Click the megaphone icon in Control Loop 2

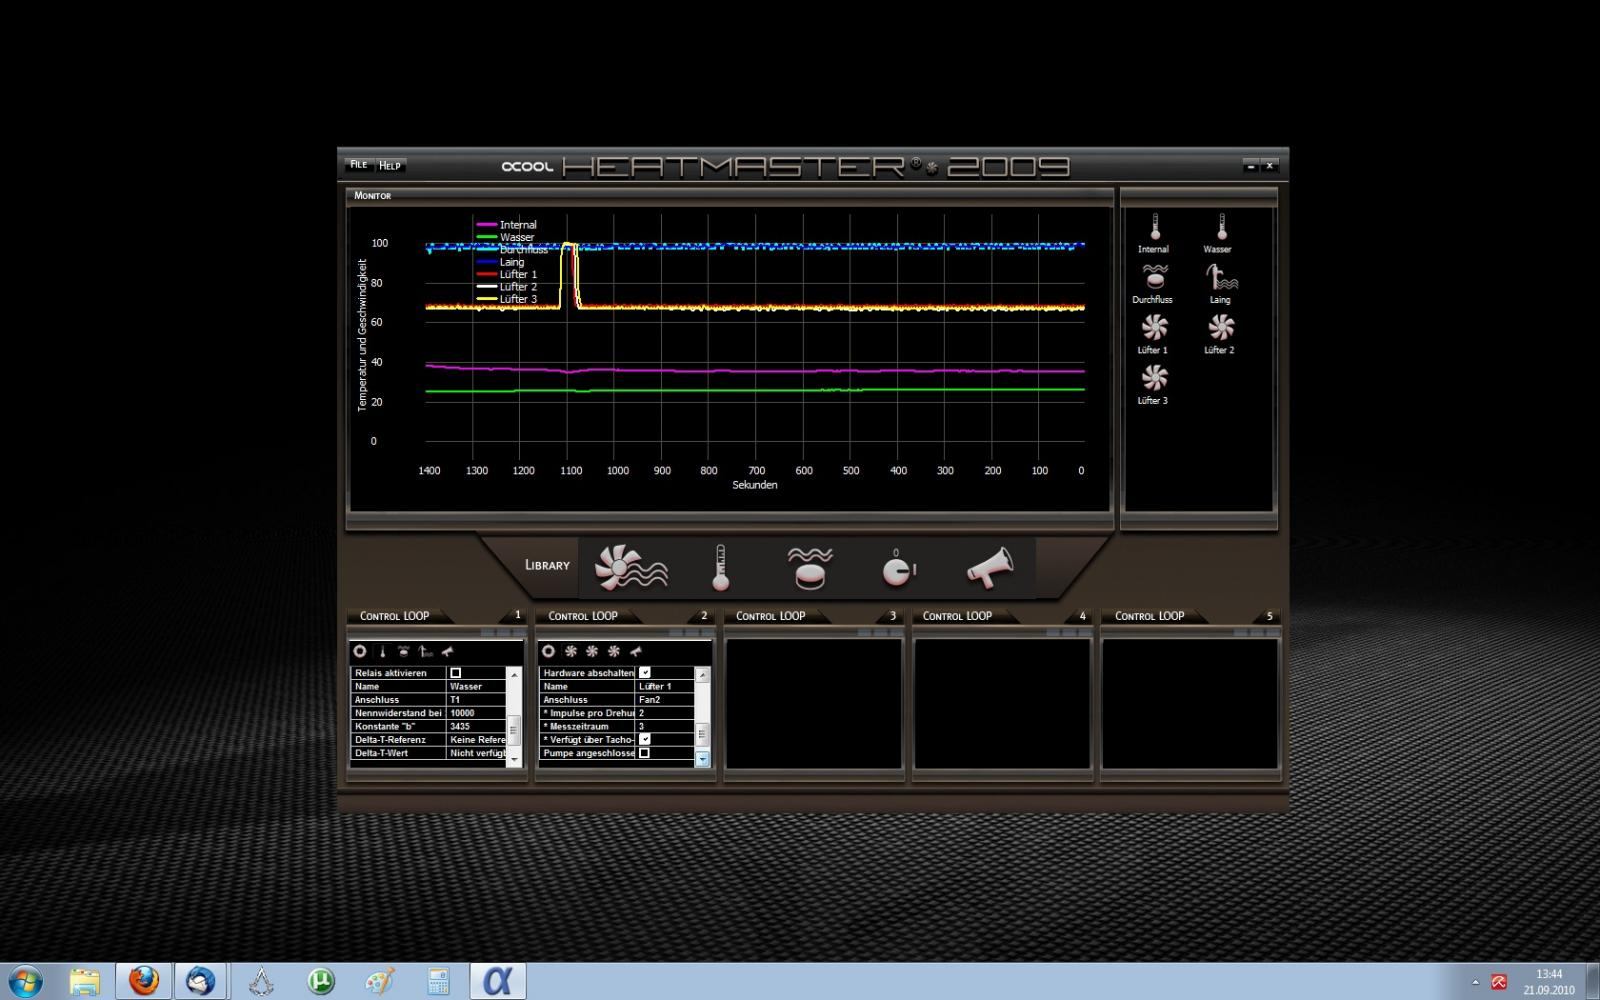pyautogui.click(x=636, y=651)
